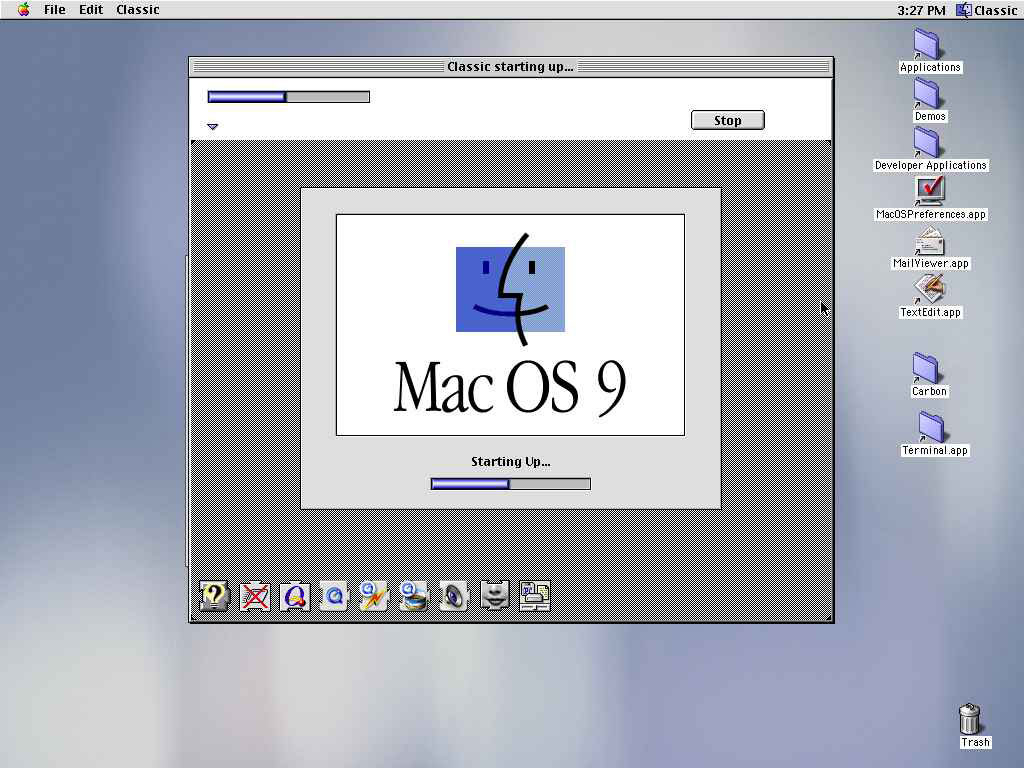
Task: Click the red-crossed-out extension icon
Action: coord(255,596)
